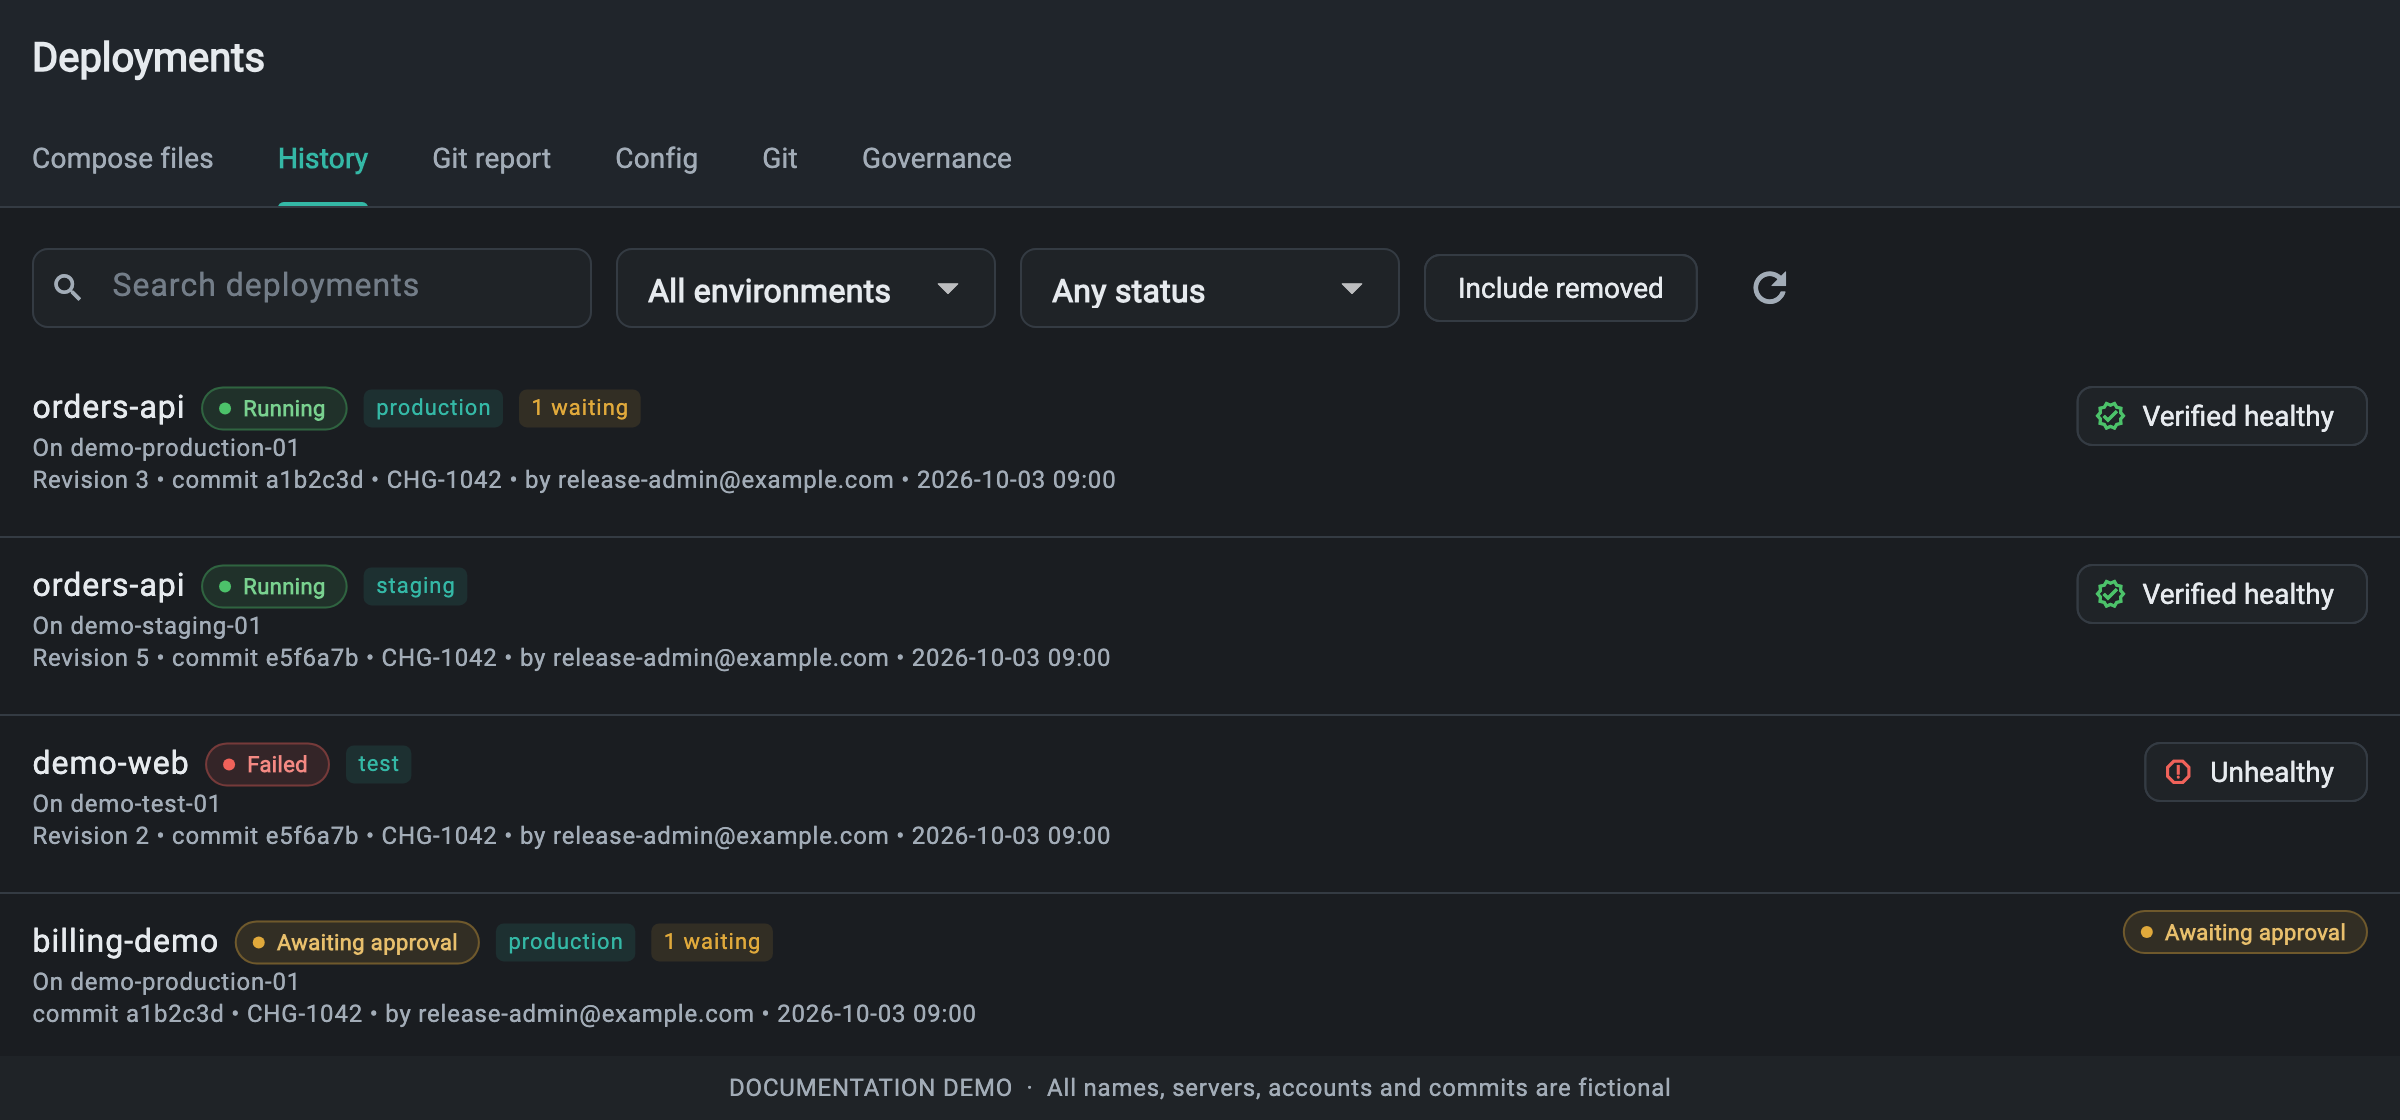Click the Running status chip on orders-api production
2400x1120 pixels.
pyautogui.click(x=274, y=408)
